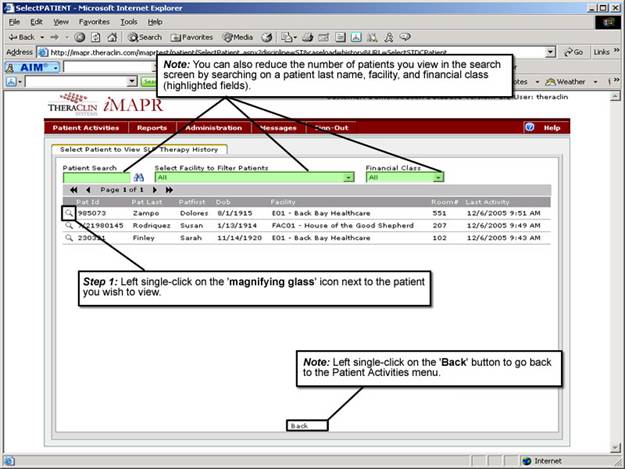Open the Administration menu
The image size is (625, 469).
(x=214, y=128)
